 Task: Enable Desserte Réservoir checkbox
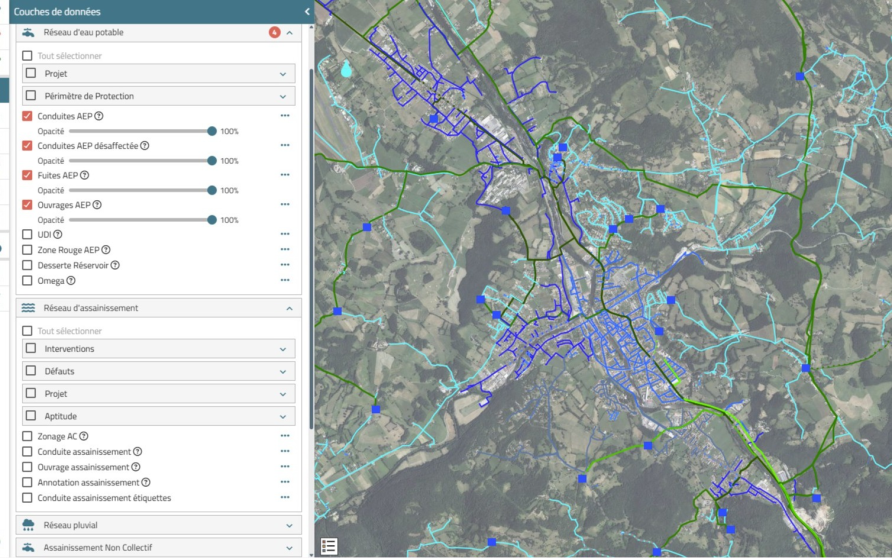point(27,265)
